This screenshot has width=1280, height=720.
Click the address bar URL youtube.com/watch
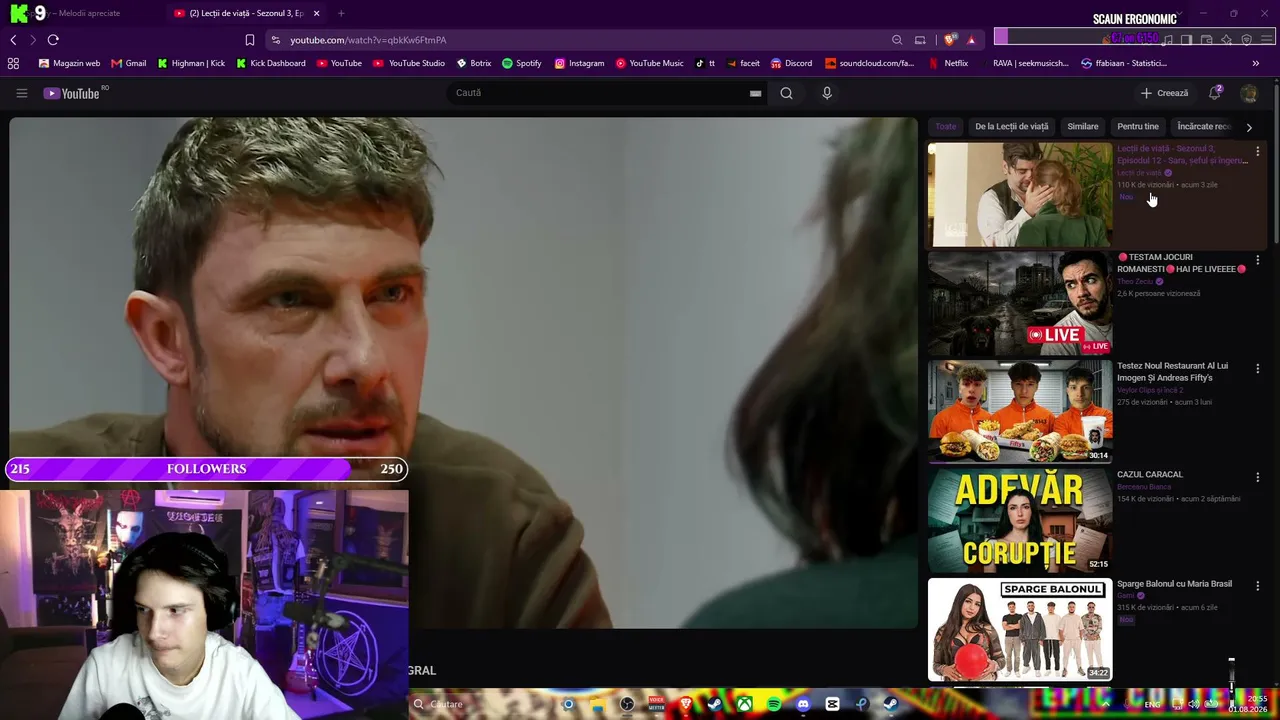(x=368, y=40)
